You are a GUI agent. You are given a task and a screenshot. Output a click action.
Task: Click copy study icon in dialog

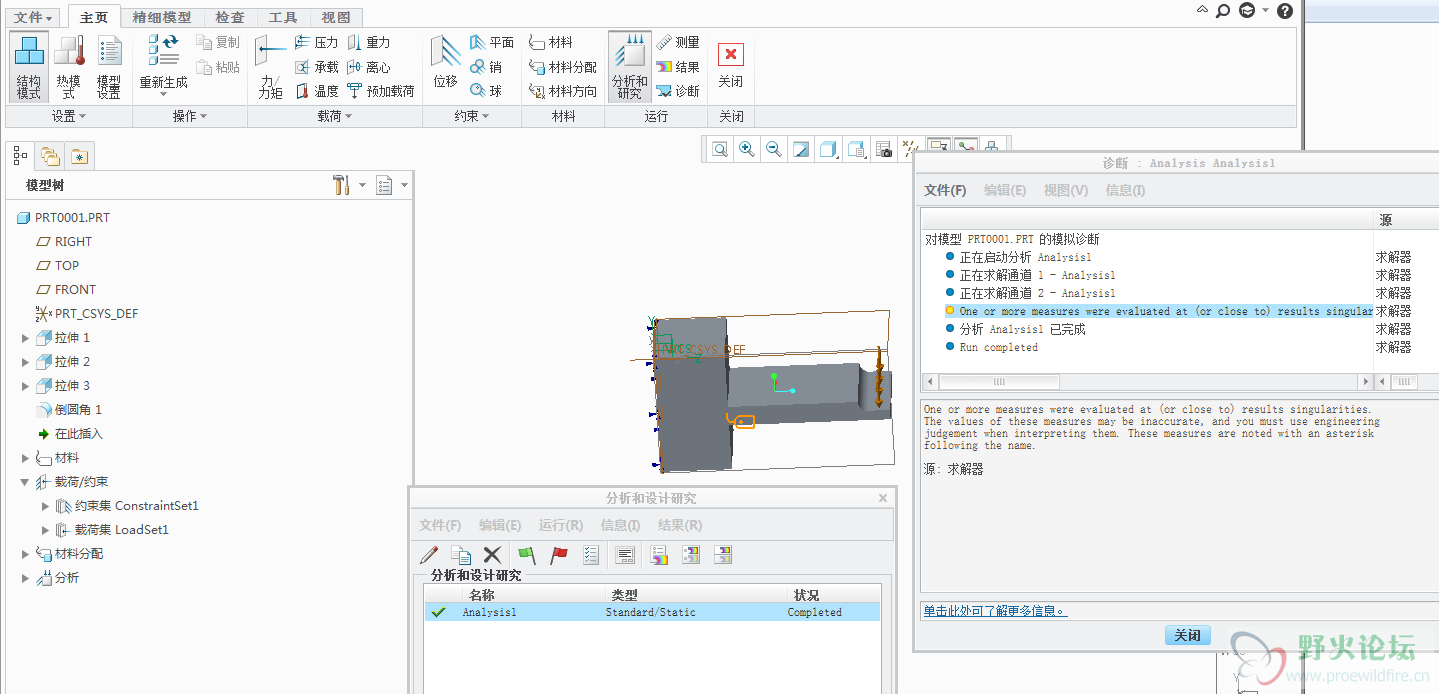click(x=461, y=555)
